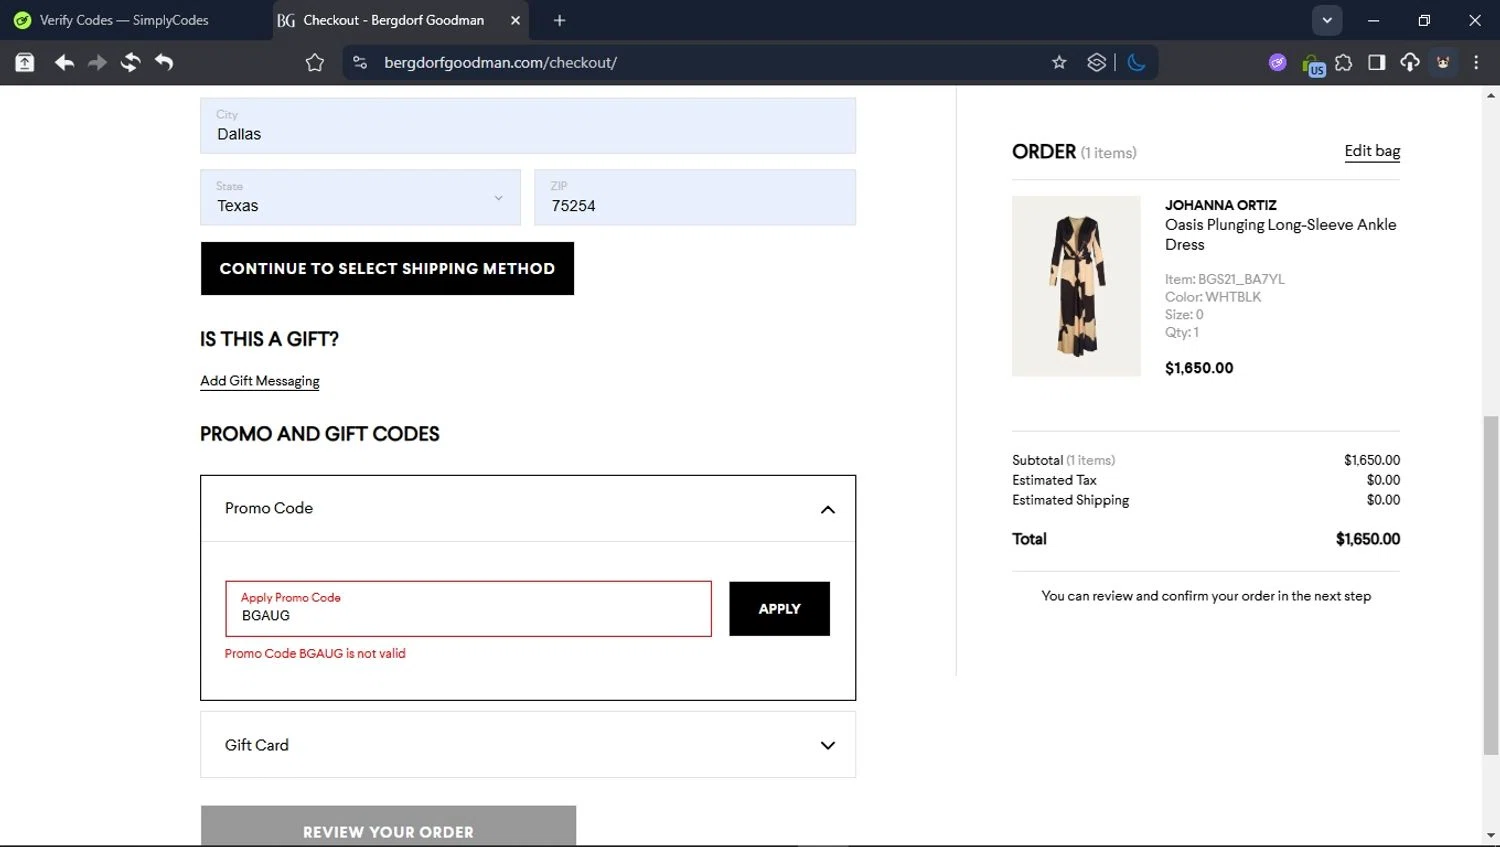Click the PROMO AND GIFT CODES heading
The width and height of the screenshot is (1500, 847).
click(x=320, y=434)
